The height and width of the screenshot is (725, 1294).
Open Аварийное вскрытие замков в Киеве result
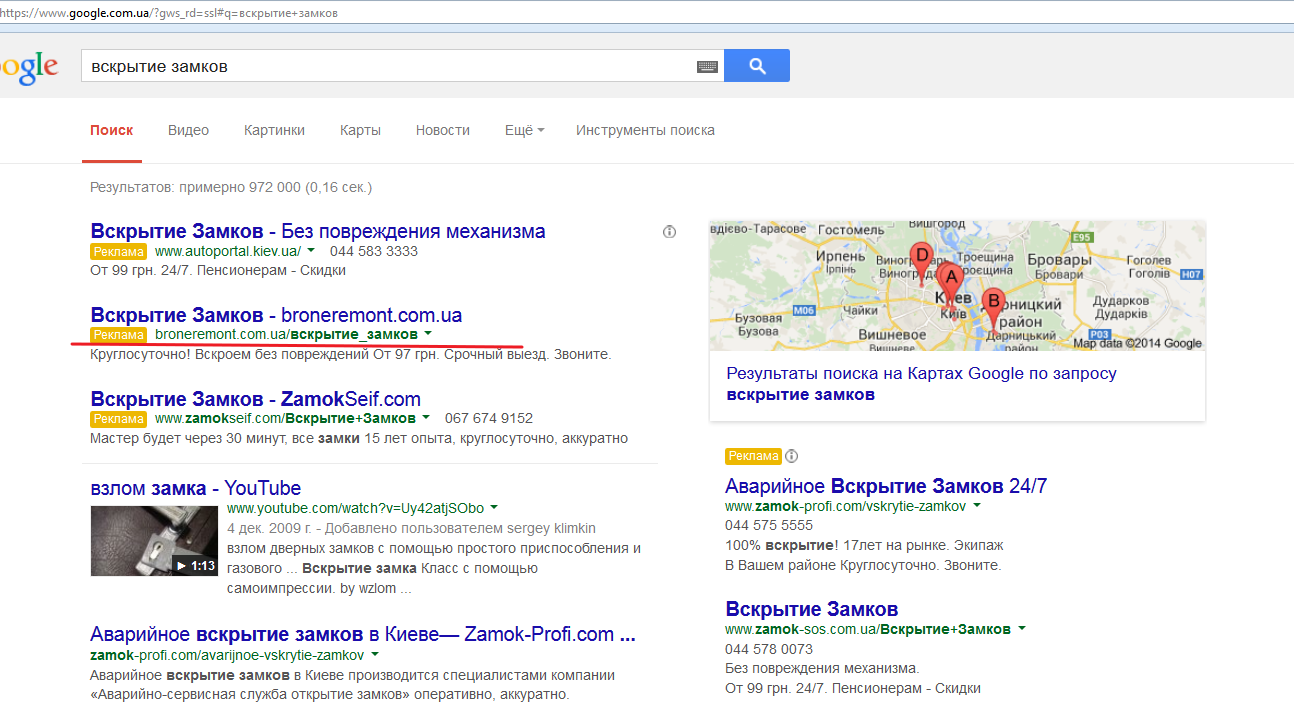coord(363,634)
